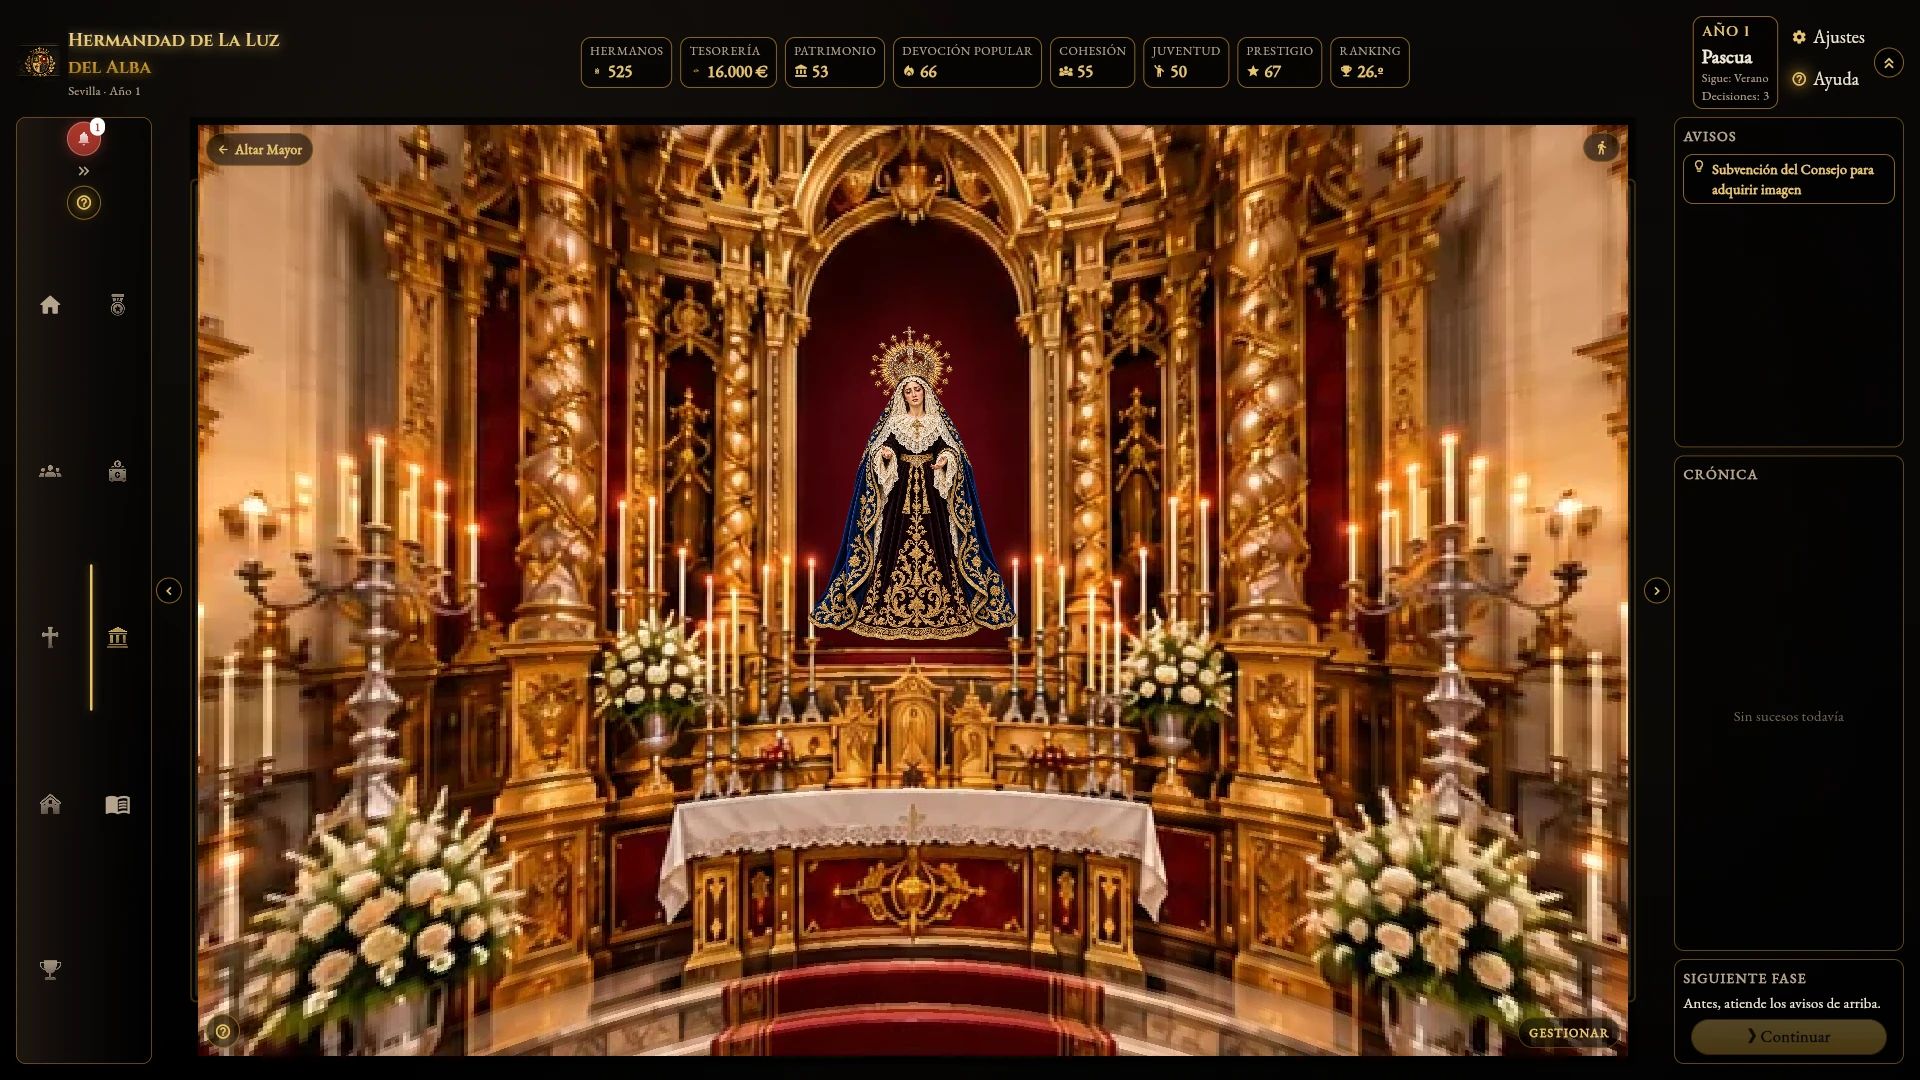Click the Cohesión 55 stat

click(1092, 62)
